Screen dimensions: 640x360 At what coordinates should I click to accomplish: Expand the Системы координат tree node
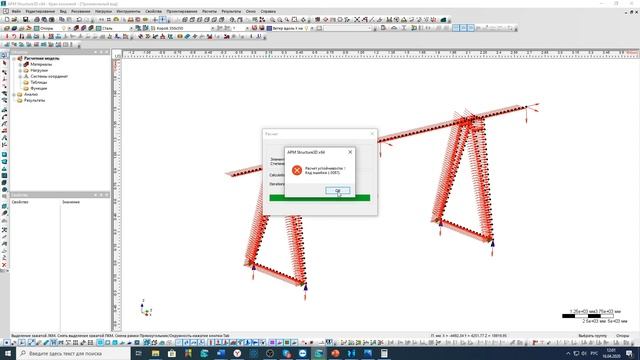coord(20,76)
